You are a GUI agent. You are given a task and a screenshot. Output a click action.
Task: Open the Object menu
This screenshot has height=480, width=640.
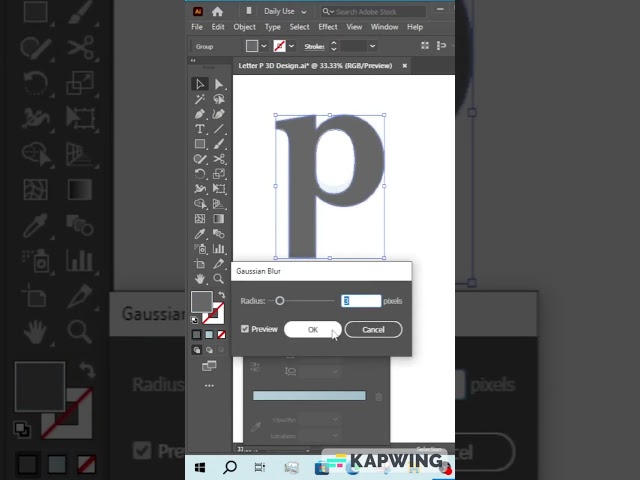244,27
